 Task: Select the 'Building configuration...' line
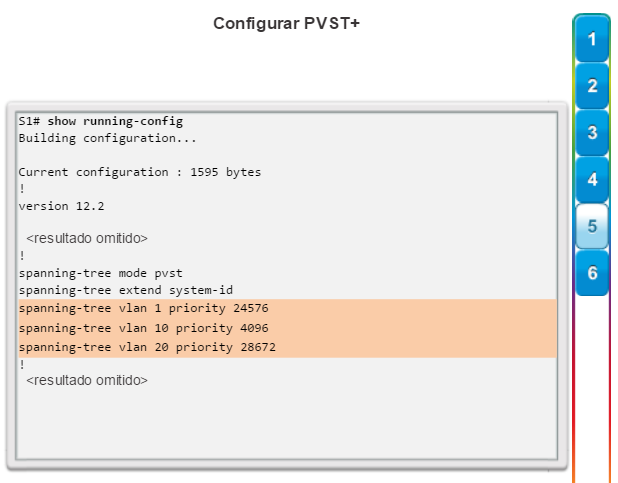(107, 138)
